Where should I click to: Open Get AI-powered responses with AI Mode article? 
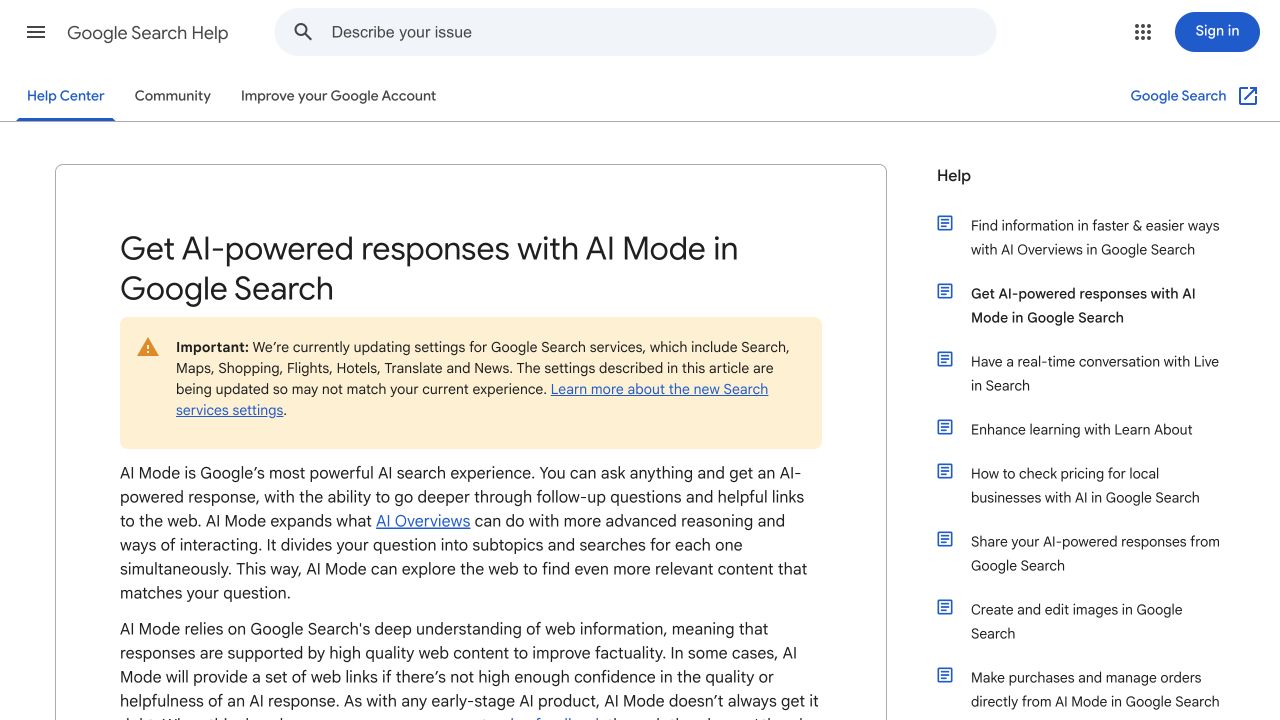1083,306
